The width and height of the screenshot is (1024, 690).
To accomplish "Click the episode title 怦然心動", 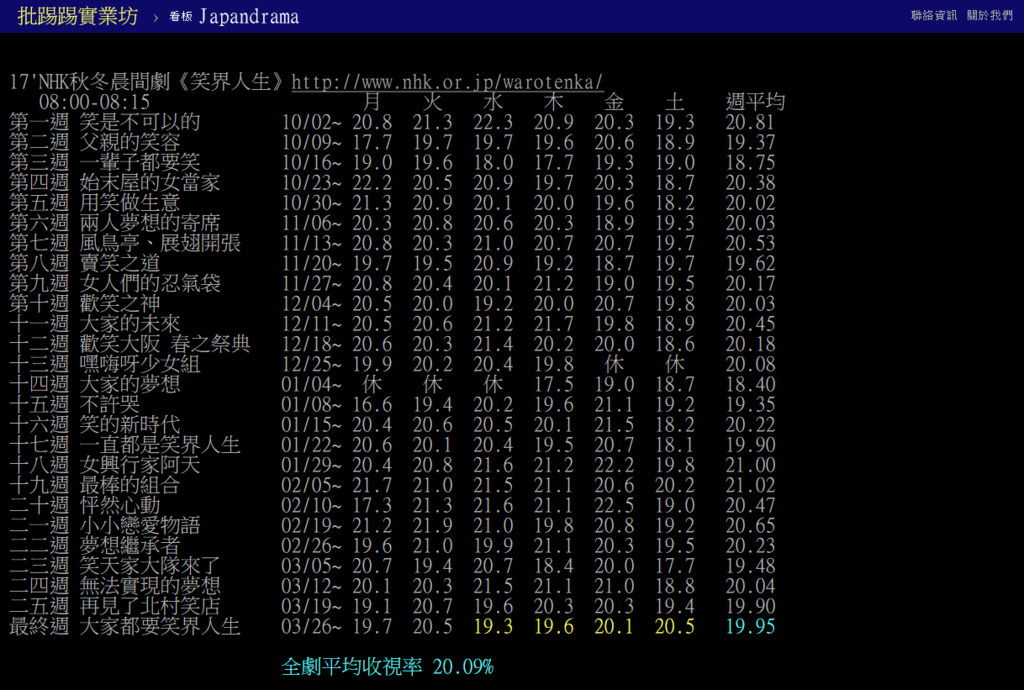I will click(x=120, y=506).
